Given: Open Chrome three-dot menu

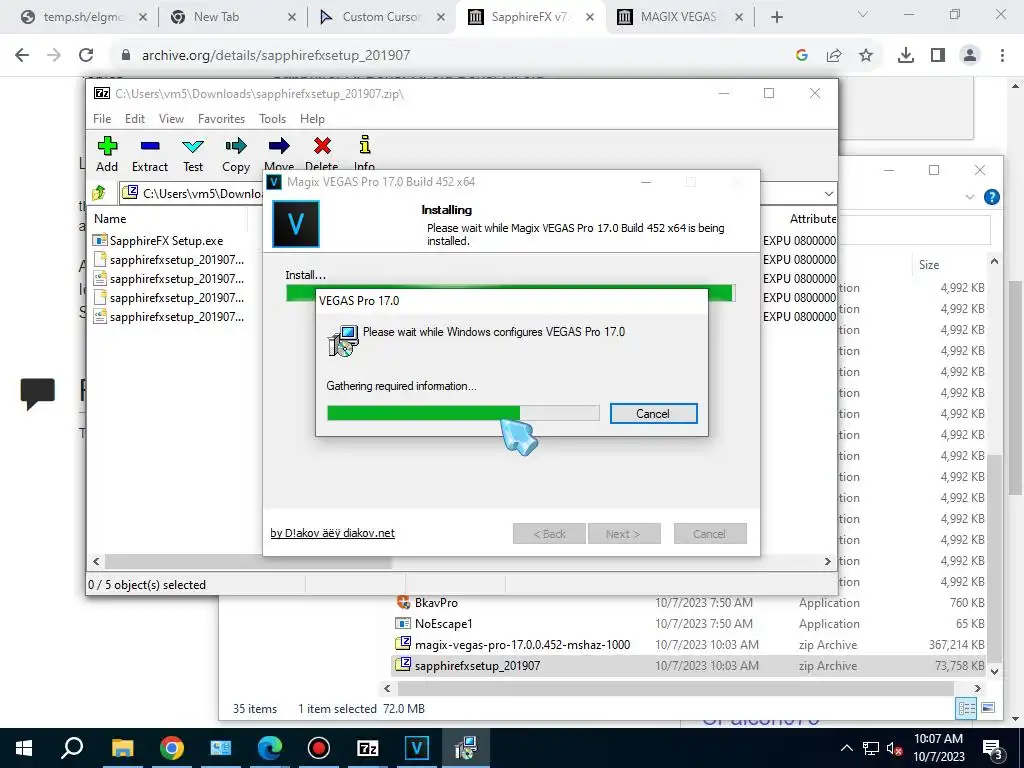Looking at the screenshot, I should pos(1002,55).
